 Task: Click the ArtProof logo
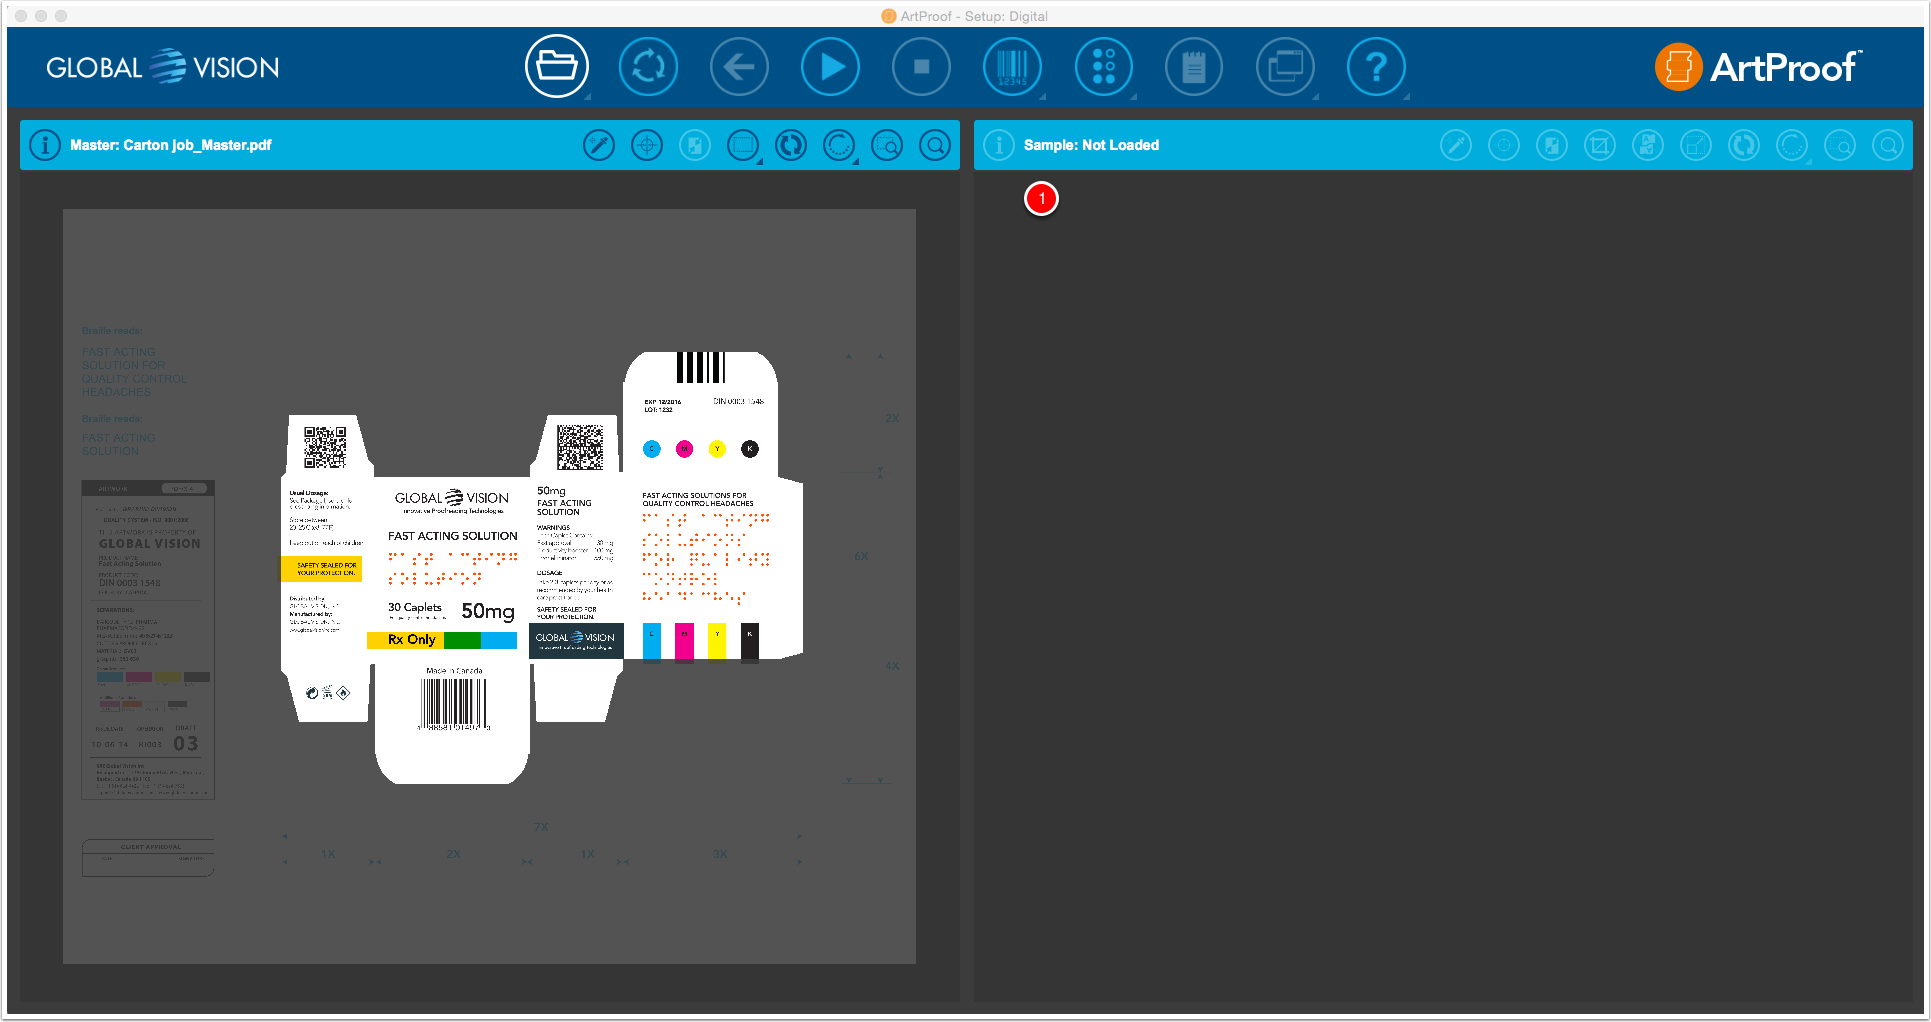[1758, 67]
